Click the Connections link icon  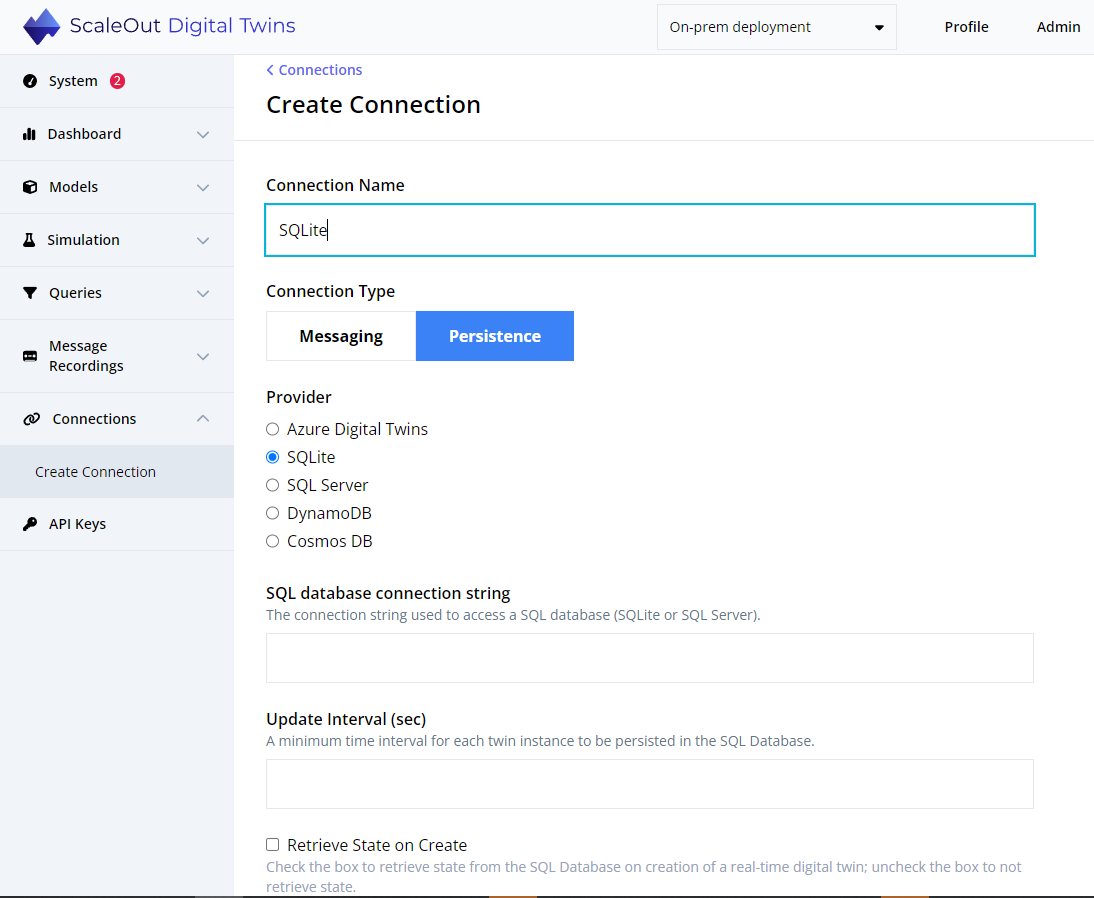(x=31, y=419)
